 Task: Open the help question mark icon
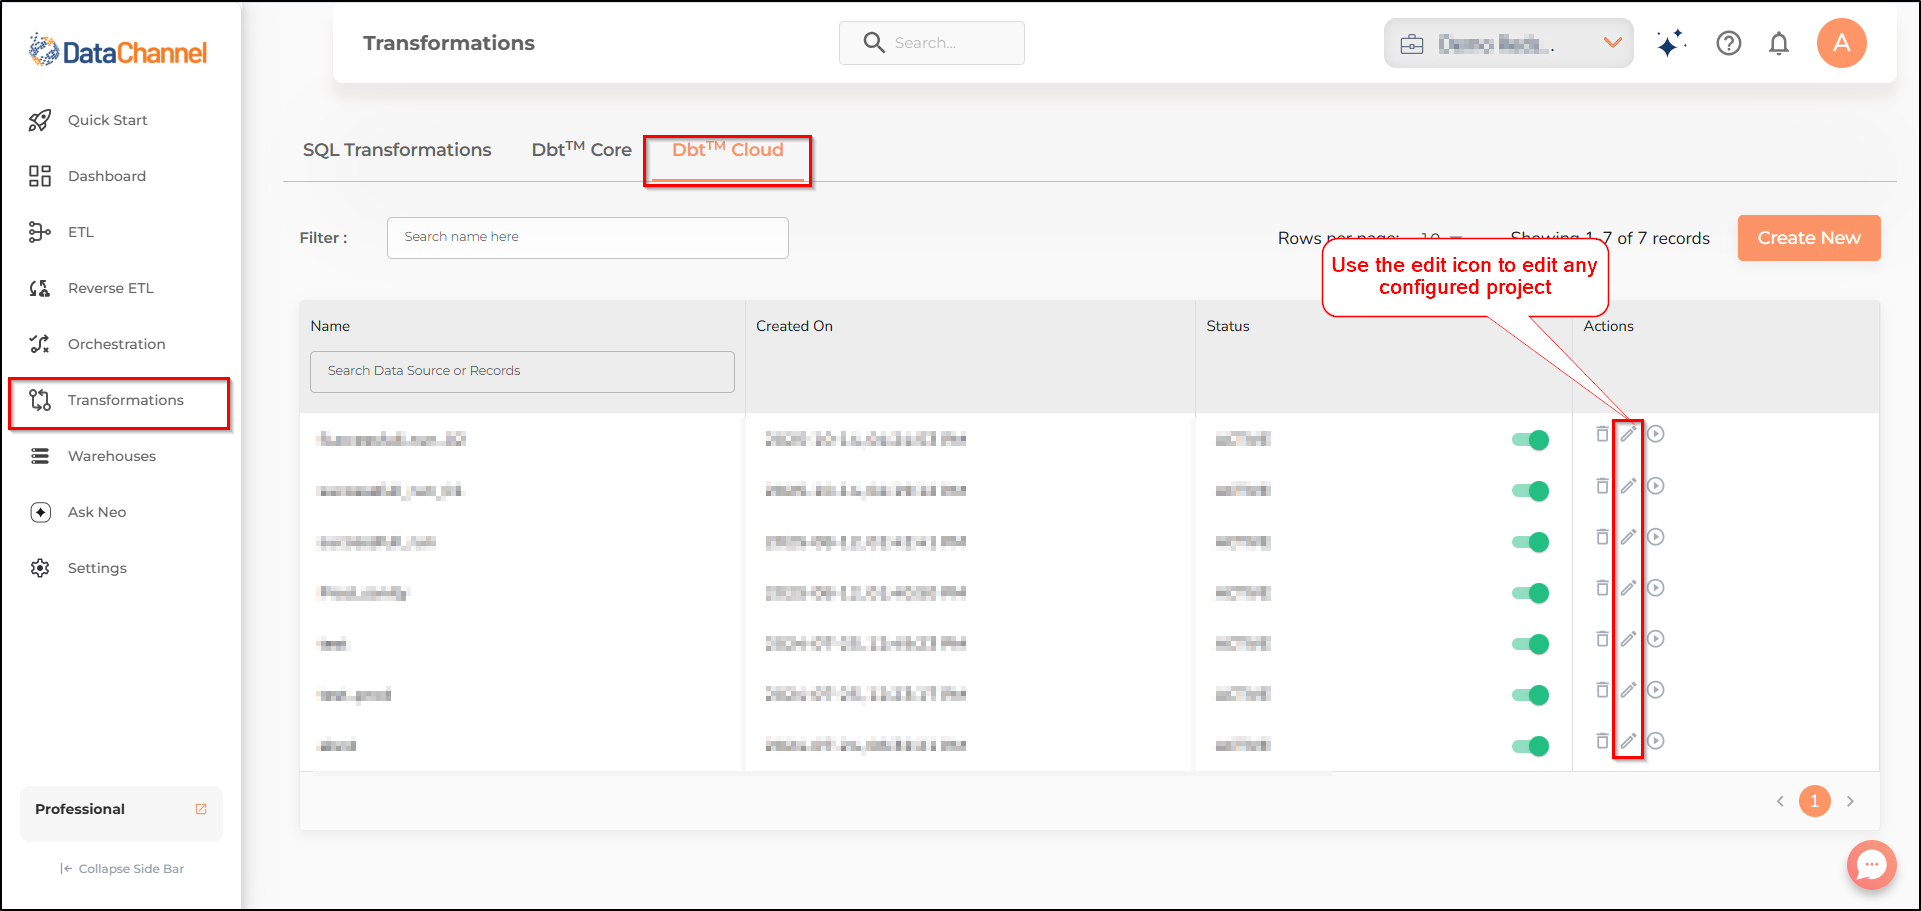[x=1729, y=43]
